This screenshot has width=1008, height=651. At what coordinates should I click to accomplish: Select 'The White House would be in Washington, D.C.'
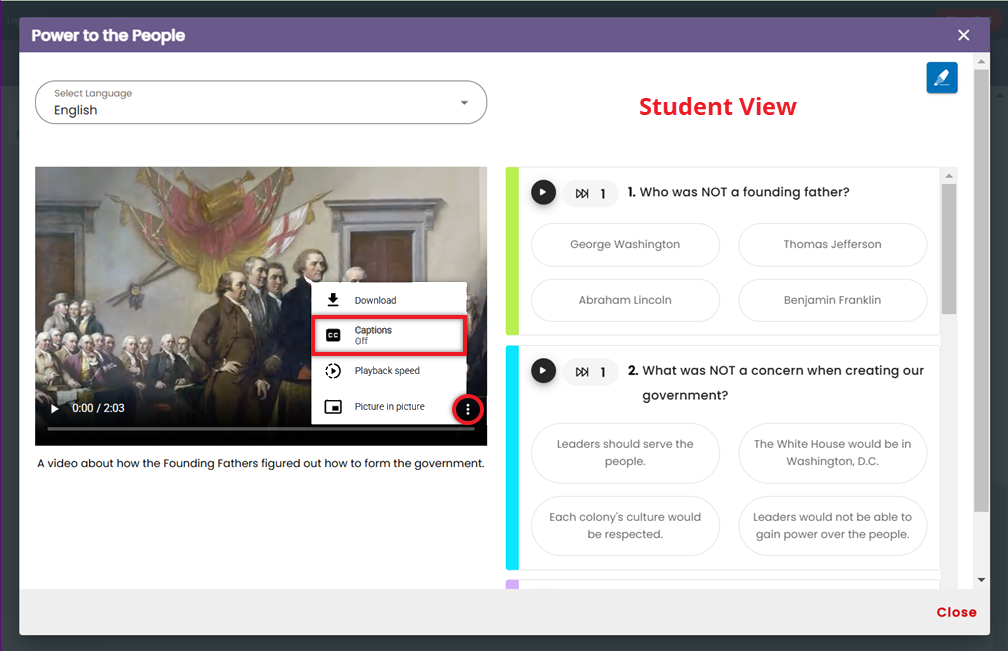[x=832, y=453]
